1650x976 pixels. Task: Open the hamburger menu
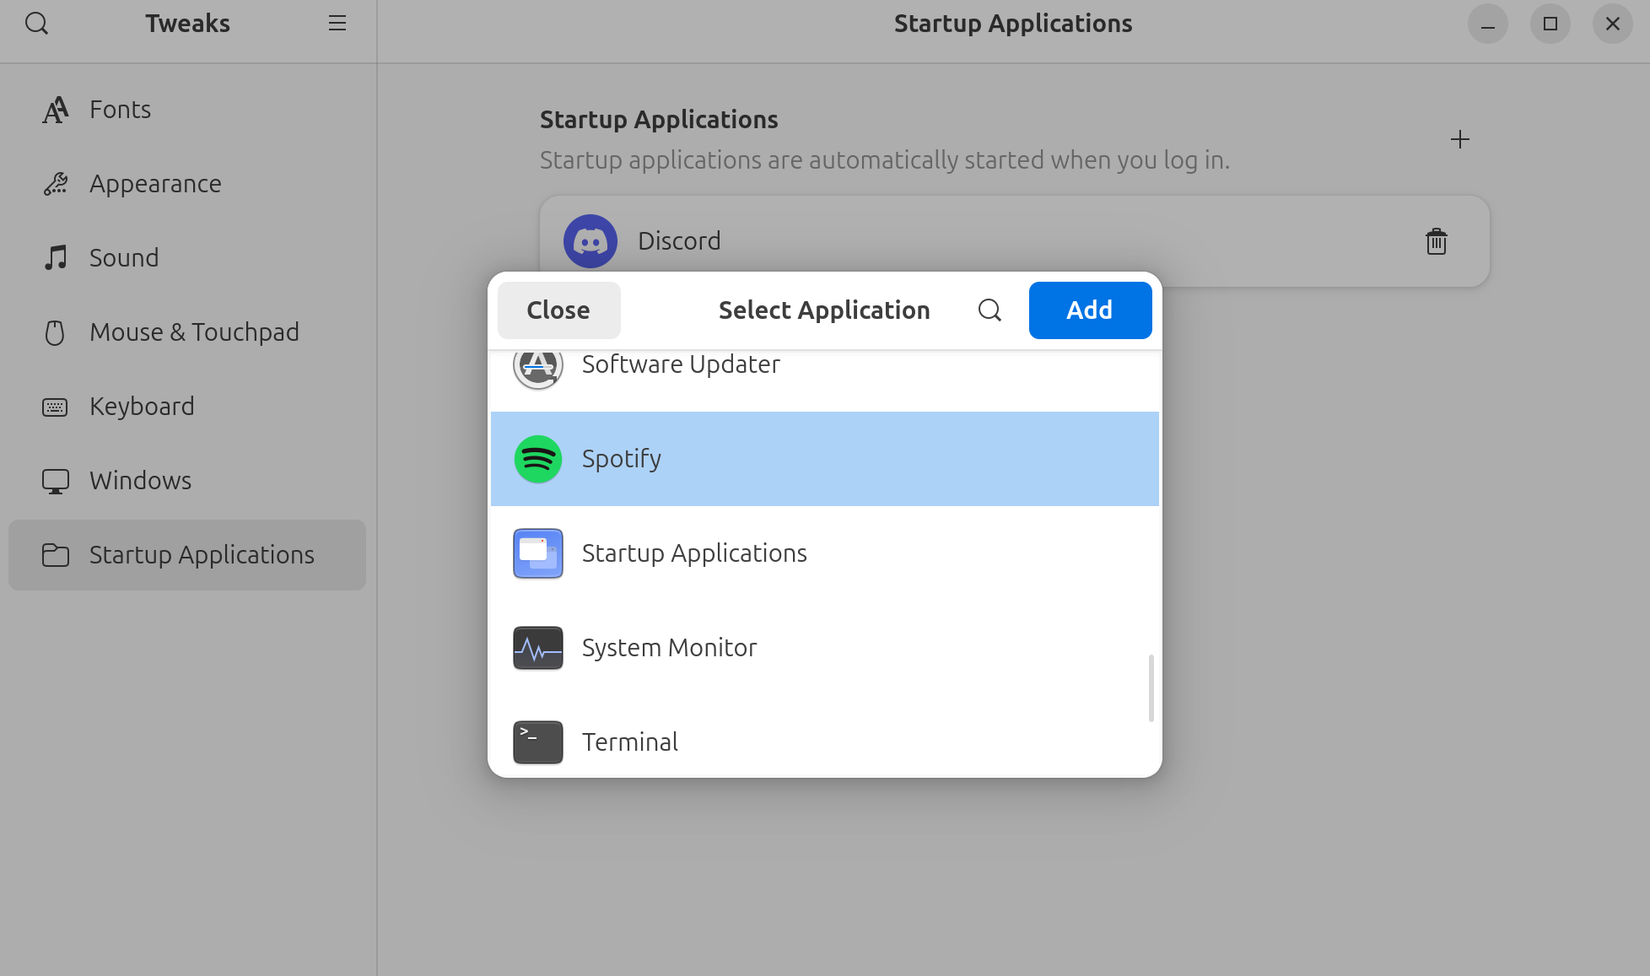[x=337, y=22]
